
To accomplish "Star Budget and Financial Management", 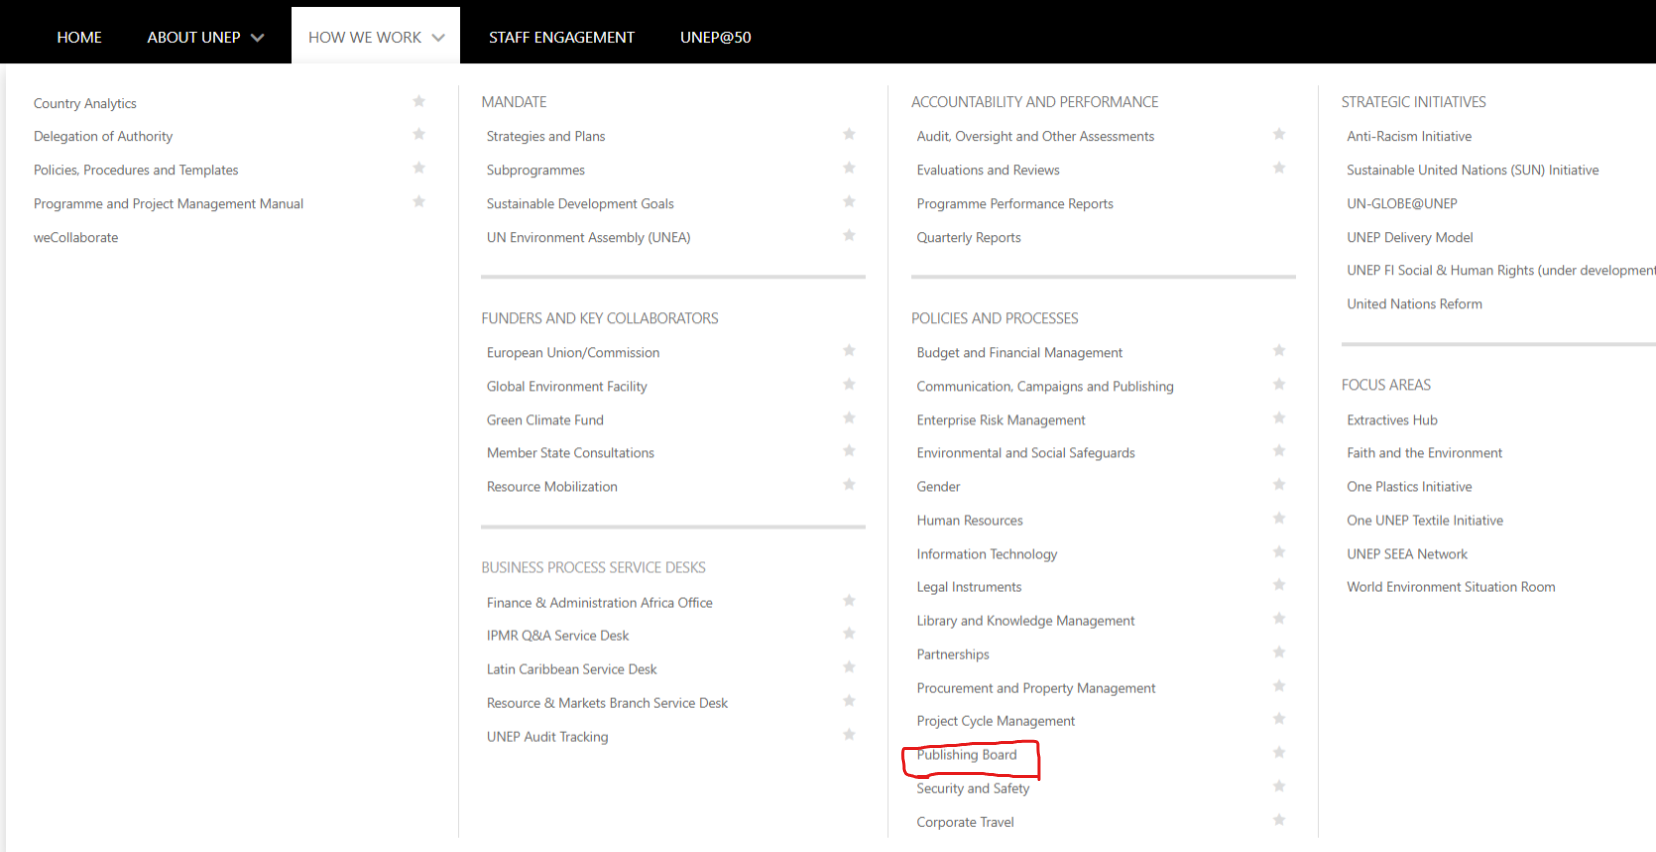I will tap(1279, 350).
